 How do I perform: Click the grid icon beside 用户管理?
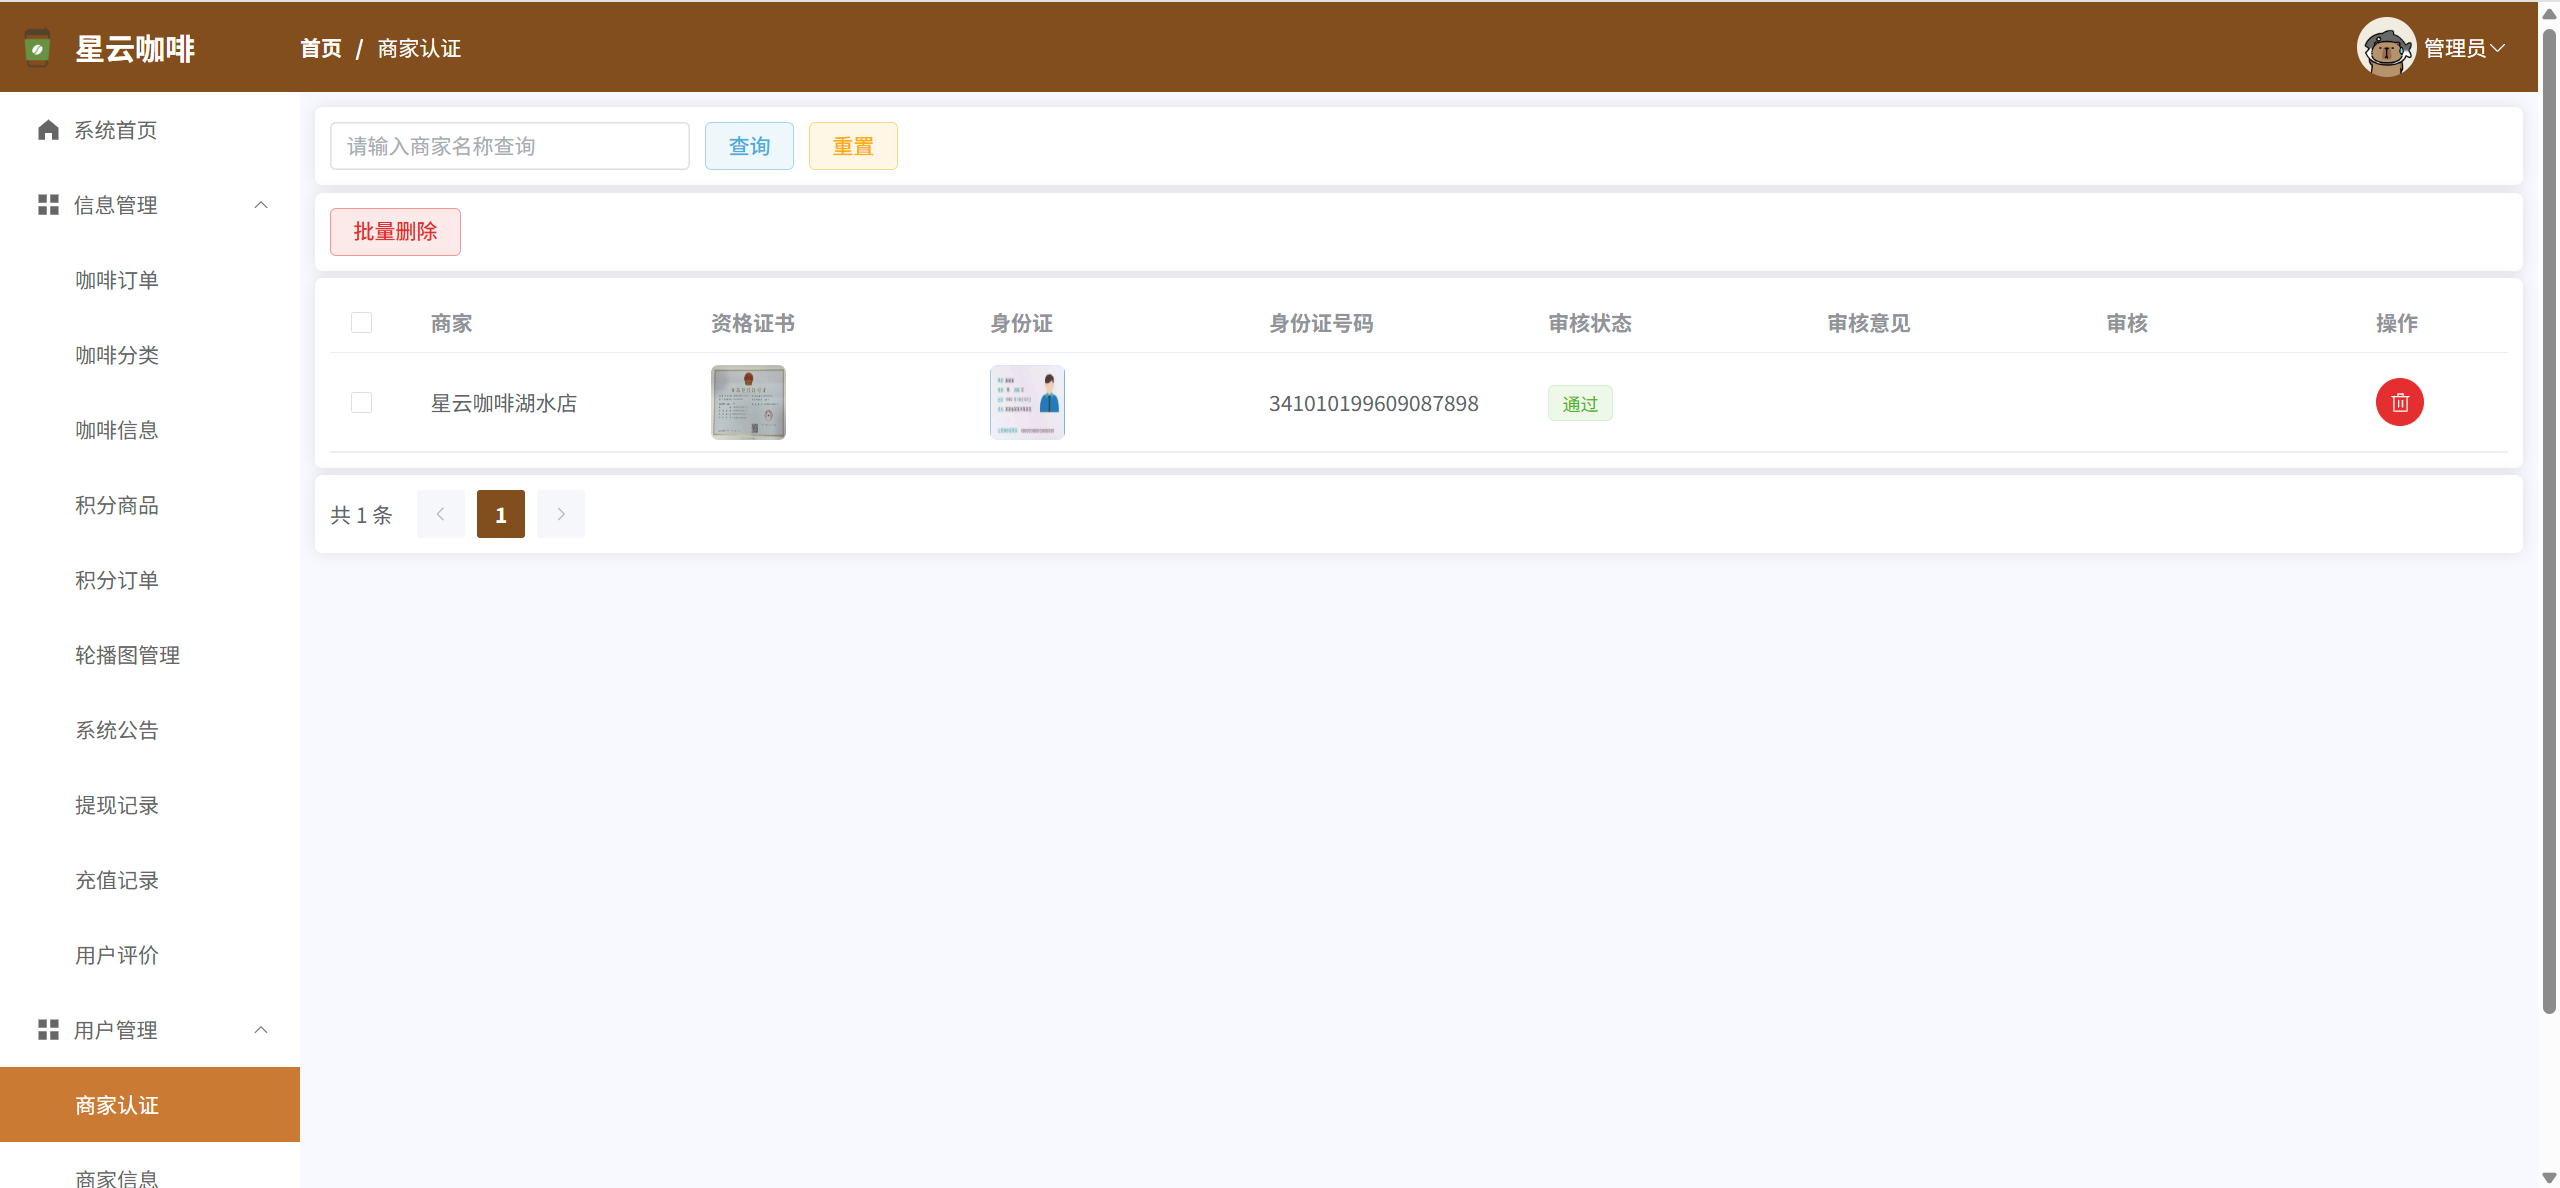point(48,1030)
